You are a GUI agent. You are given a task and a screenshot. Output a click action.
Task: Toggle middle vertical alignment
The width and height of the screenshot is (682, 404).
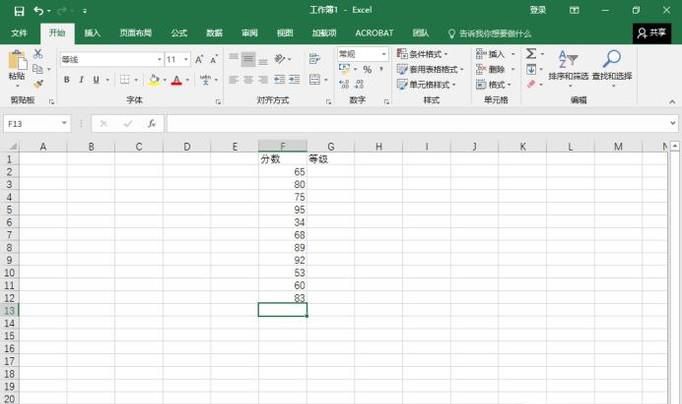[x=248, y=59]
